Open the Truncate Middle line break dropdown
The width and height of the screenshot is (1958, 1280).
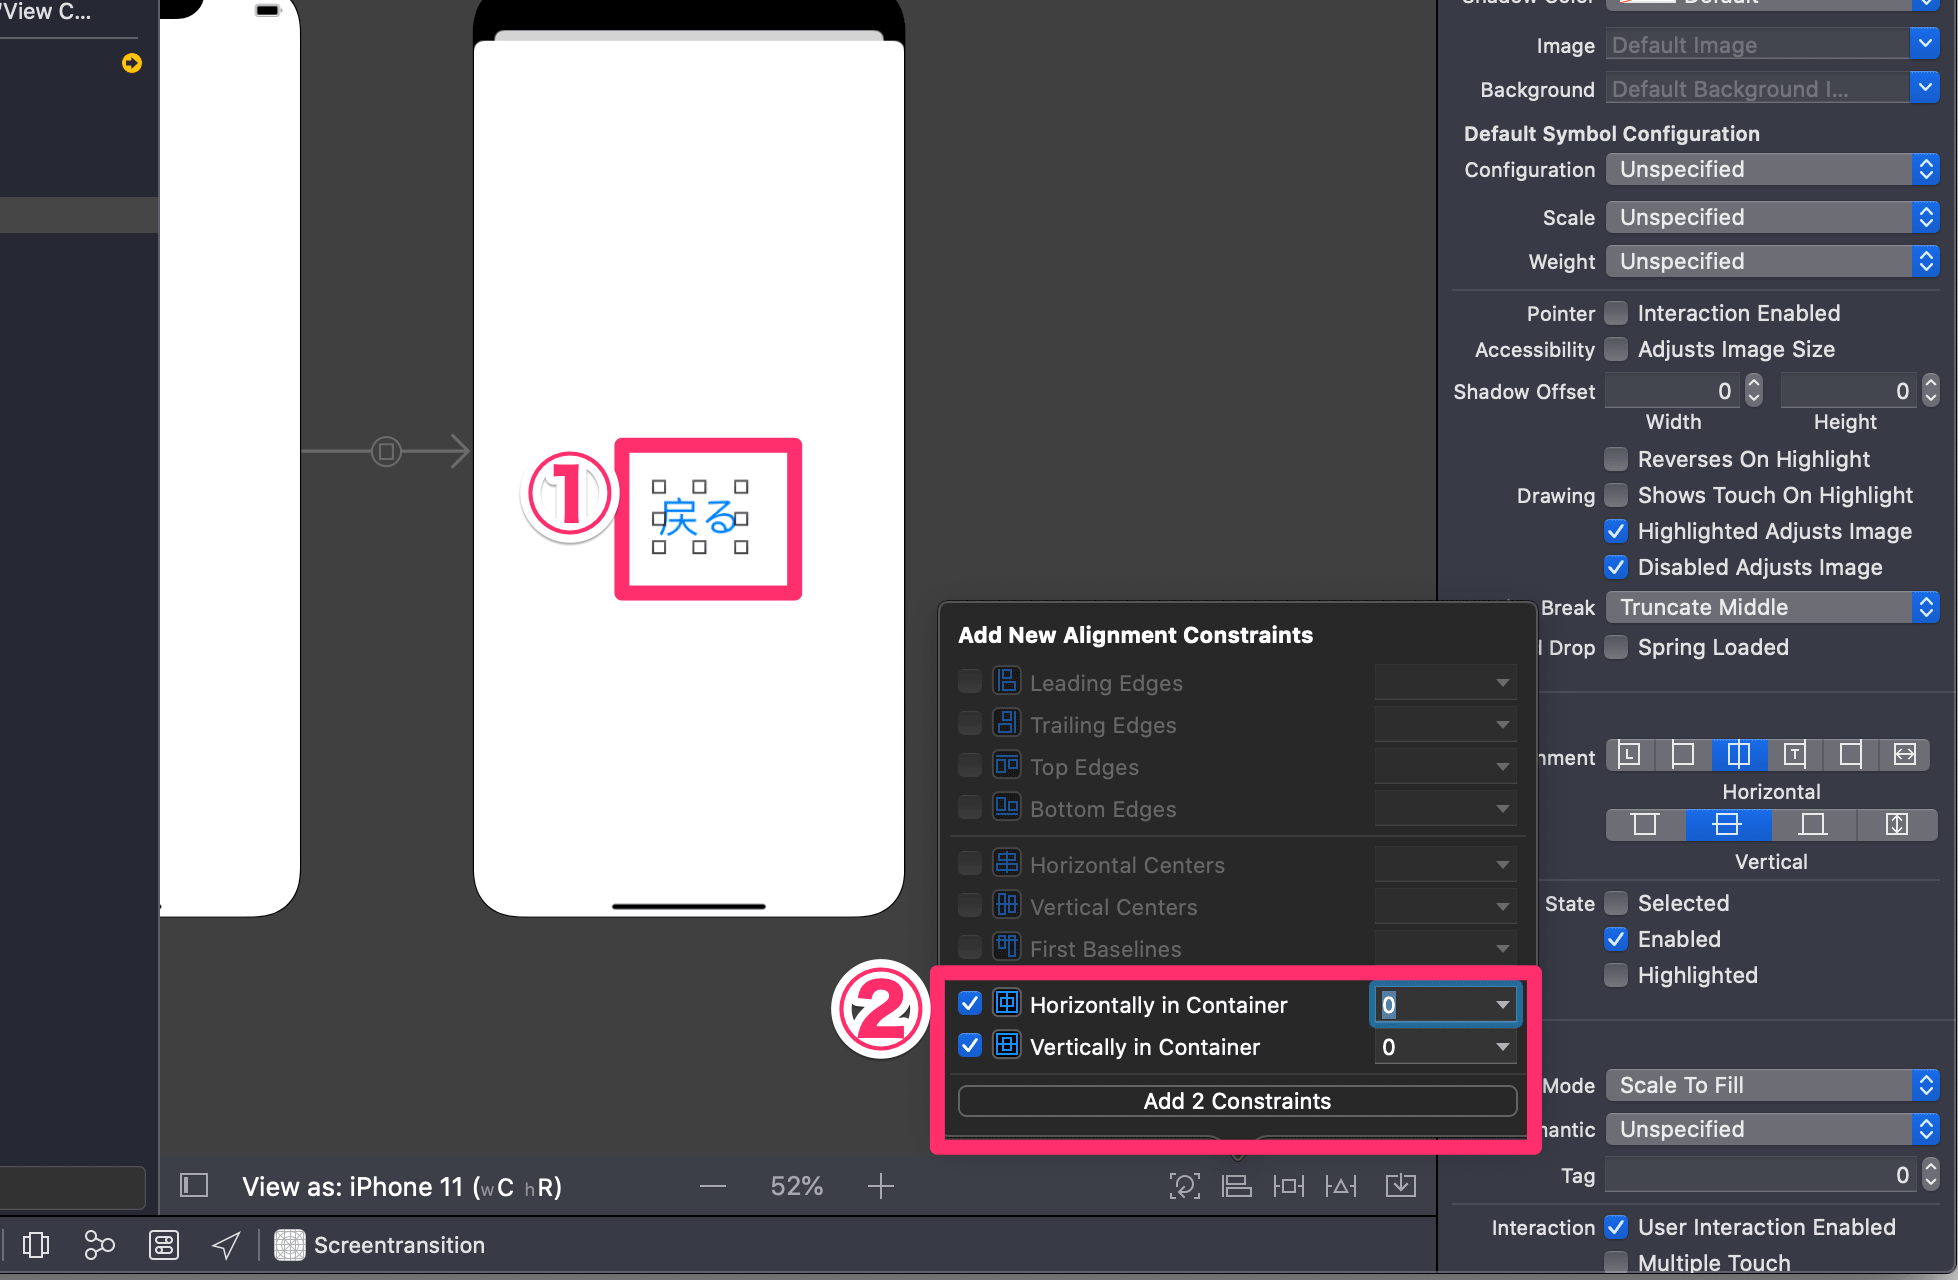1770,607
